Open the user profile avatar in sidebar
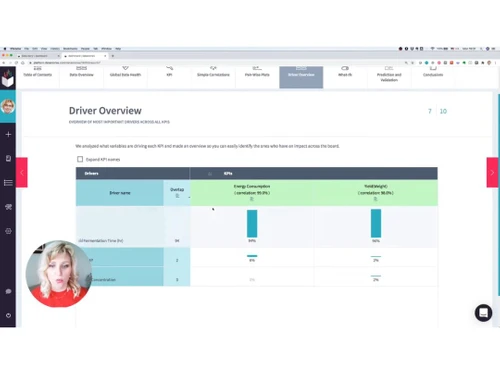 [x=8, y=106]
